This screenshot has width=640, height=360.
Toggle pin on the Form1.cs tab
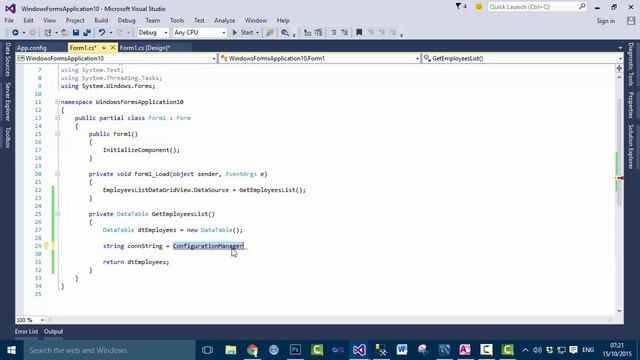click(x=104, y=48)
